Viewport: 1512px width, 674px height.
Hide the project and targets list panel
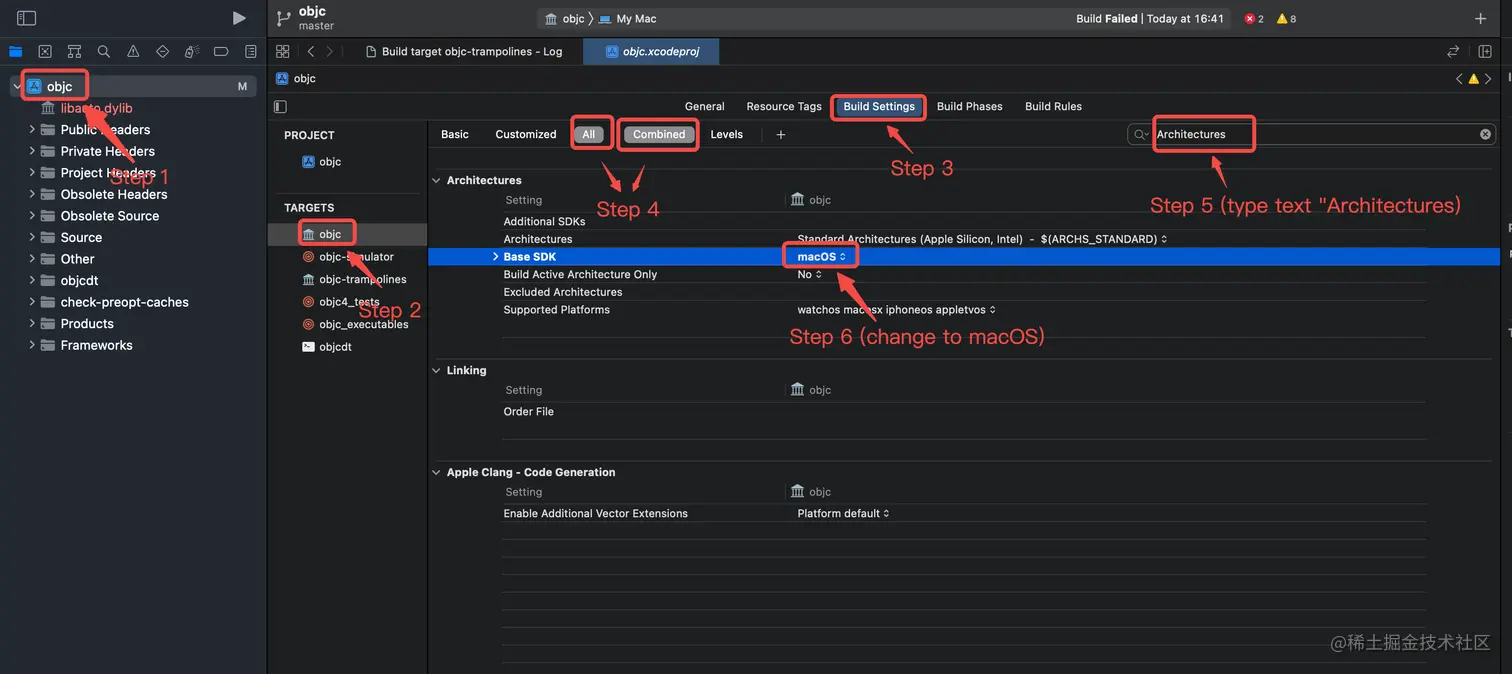(280, 106)
